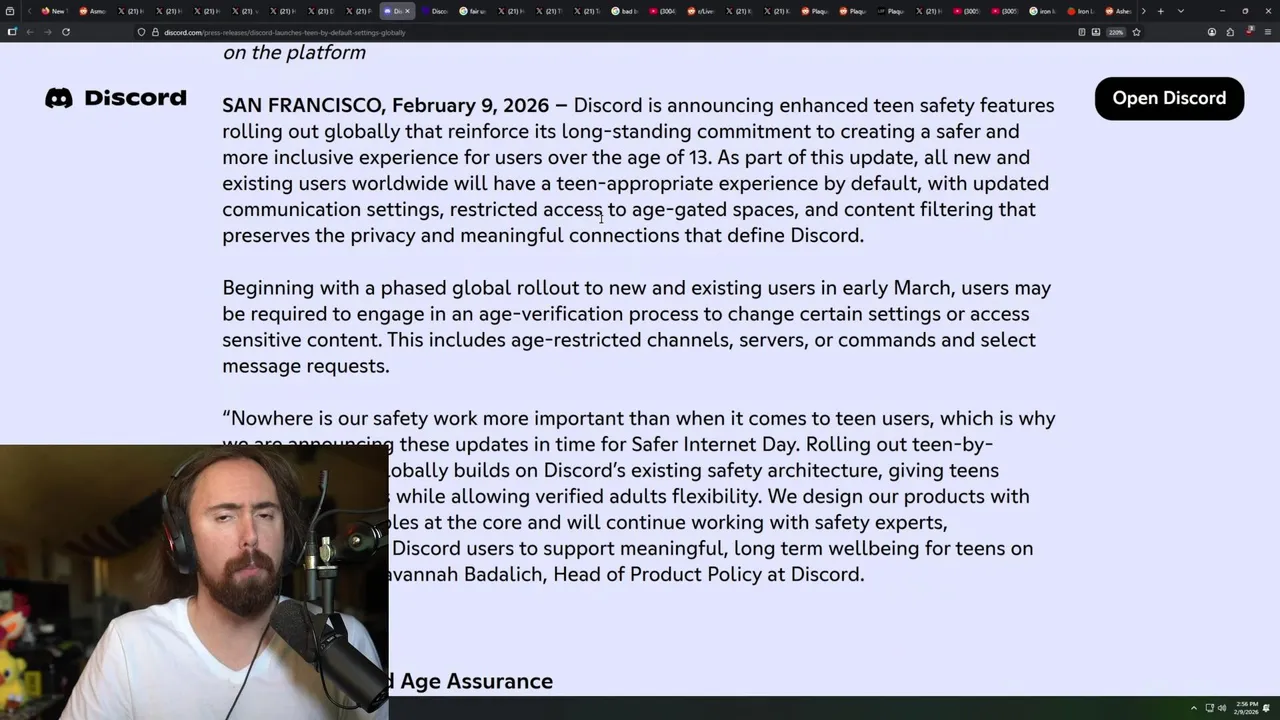1280x720 pixels.
Task: Click the icon right of reader view
Action: pos(1096,32)
